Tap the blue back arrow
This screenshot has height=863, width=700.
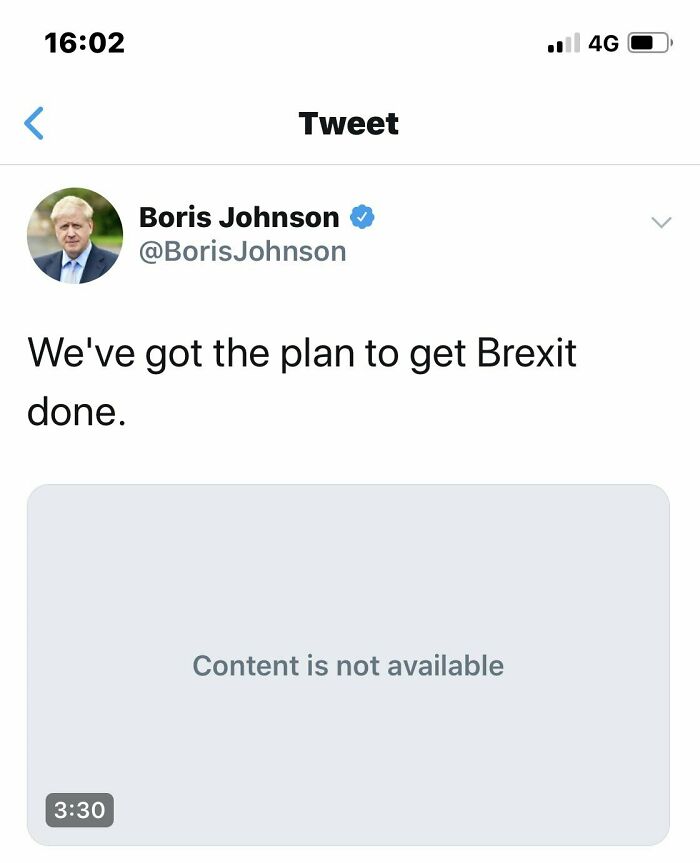pos(34,123)
